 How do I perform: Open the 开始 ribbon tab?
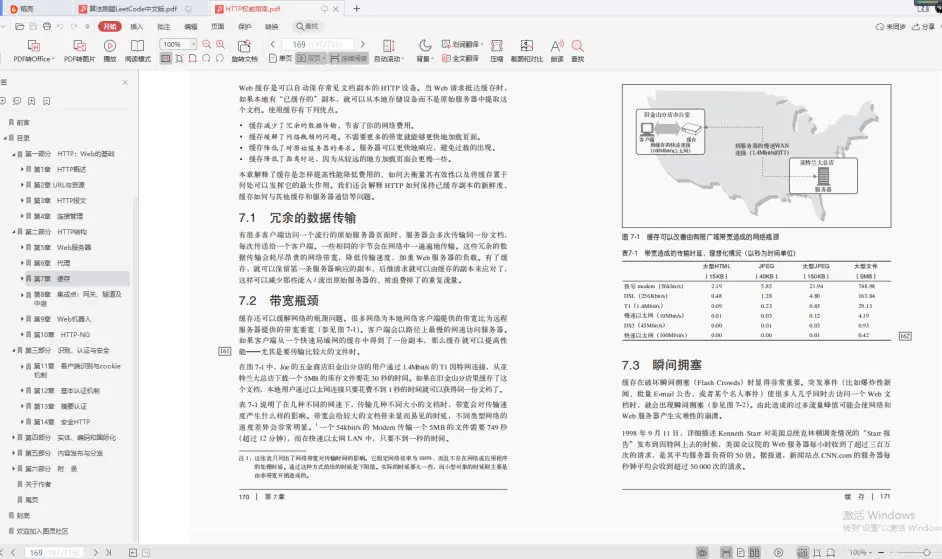click(x=109, y=26)
